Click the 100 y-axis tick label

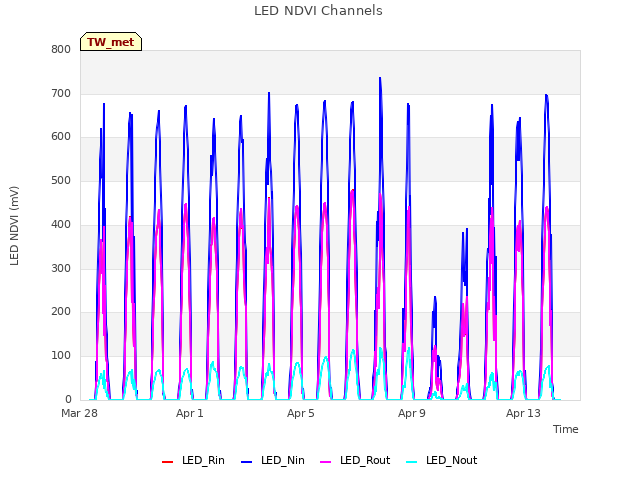[x=61, y=356]
